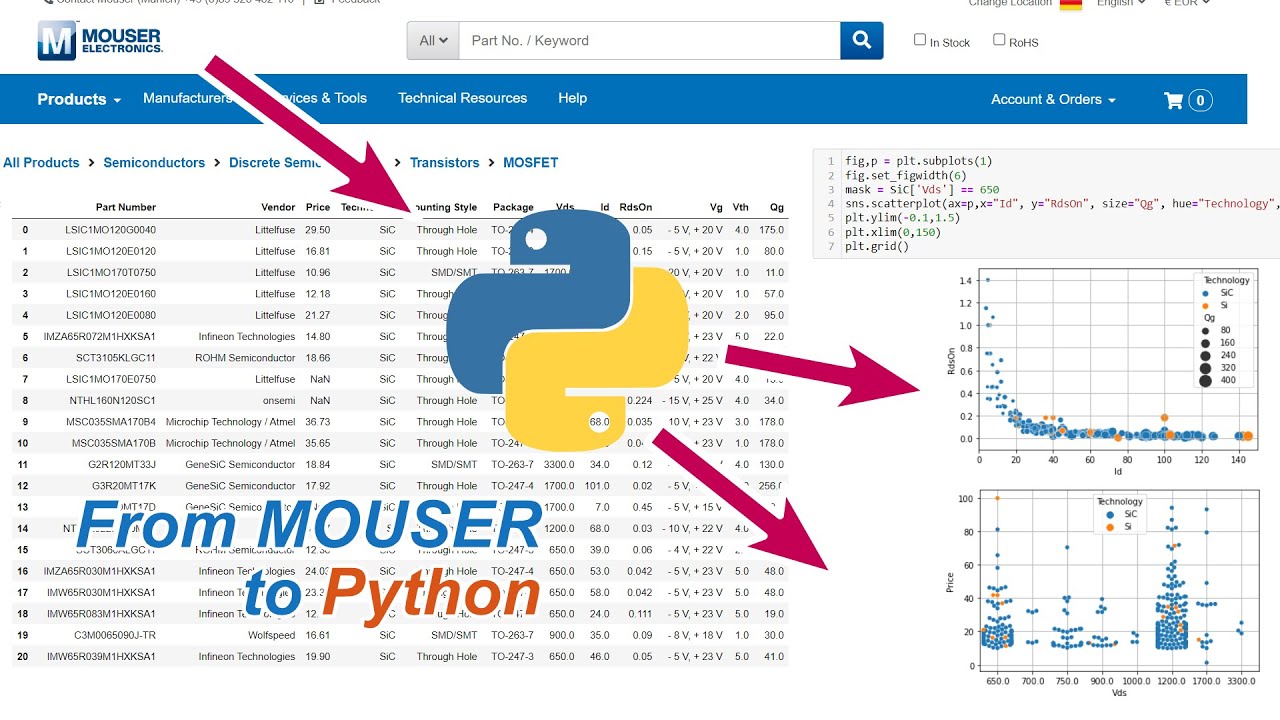Click the Vth column header
Image resolution: width=1280 pixels, height=720 pixels.
tap(740, 207)
